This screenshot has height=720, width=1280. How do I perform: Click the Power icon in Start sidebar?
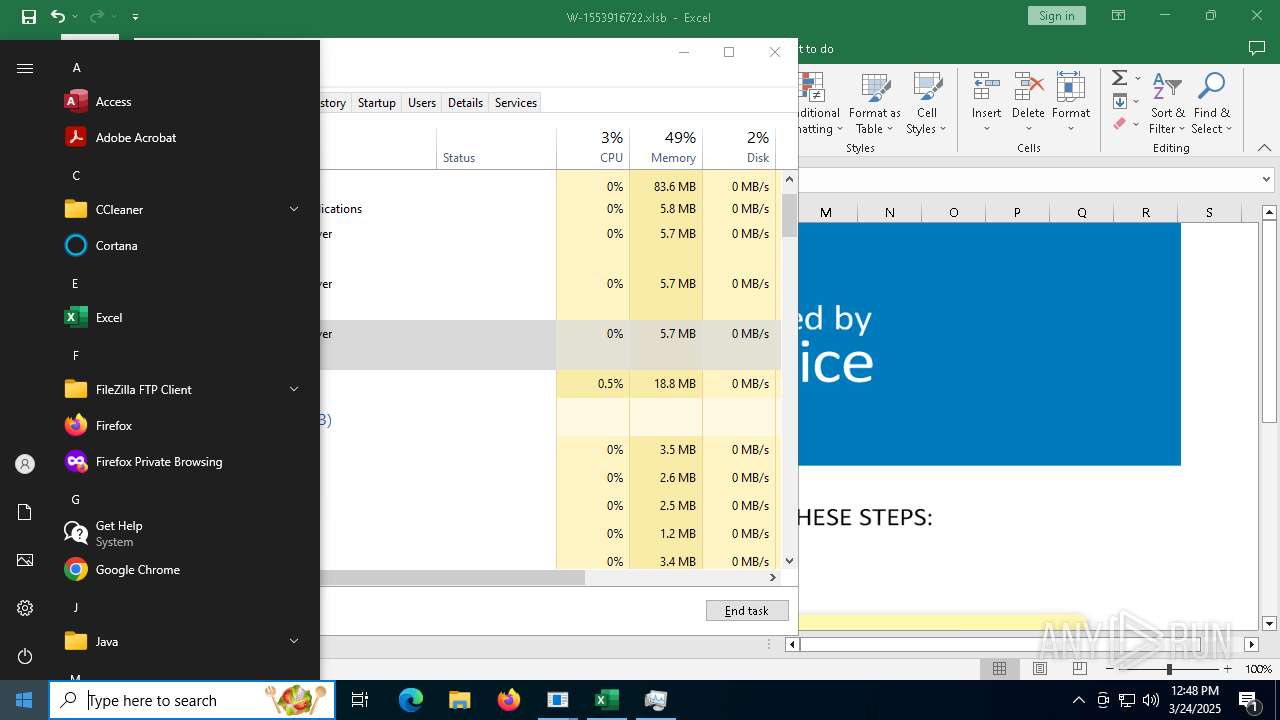(x=25, y=656)
